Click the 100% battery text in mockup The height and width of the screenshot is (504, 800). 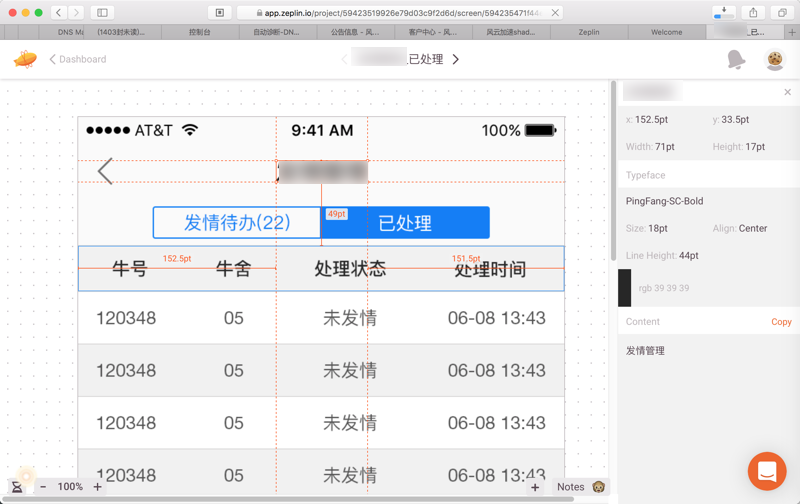coord(501,131)
